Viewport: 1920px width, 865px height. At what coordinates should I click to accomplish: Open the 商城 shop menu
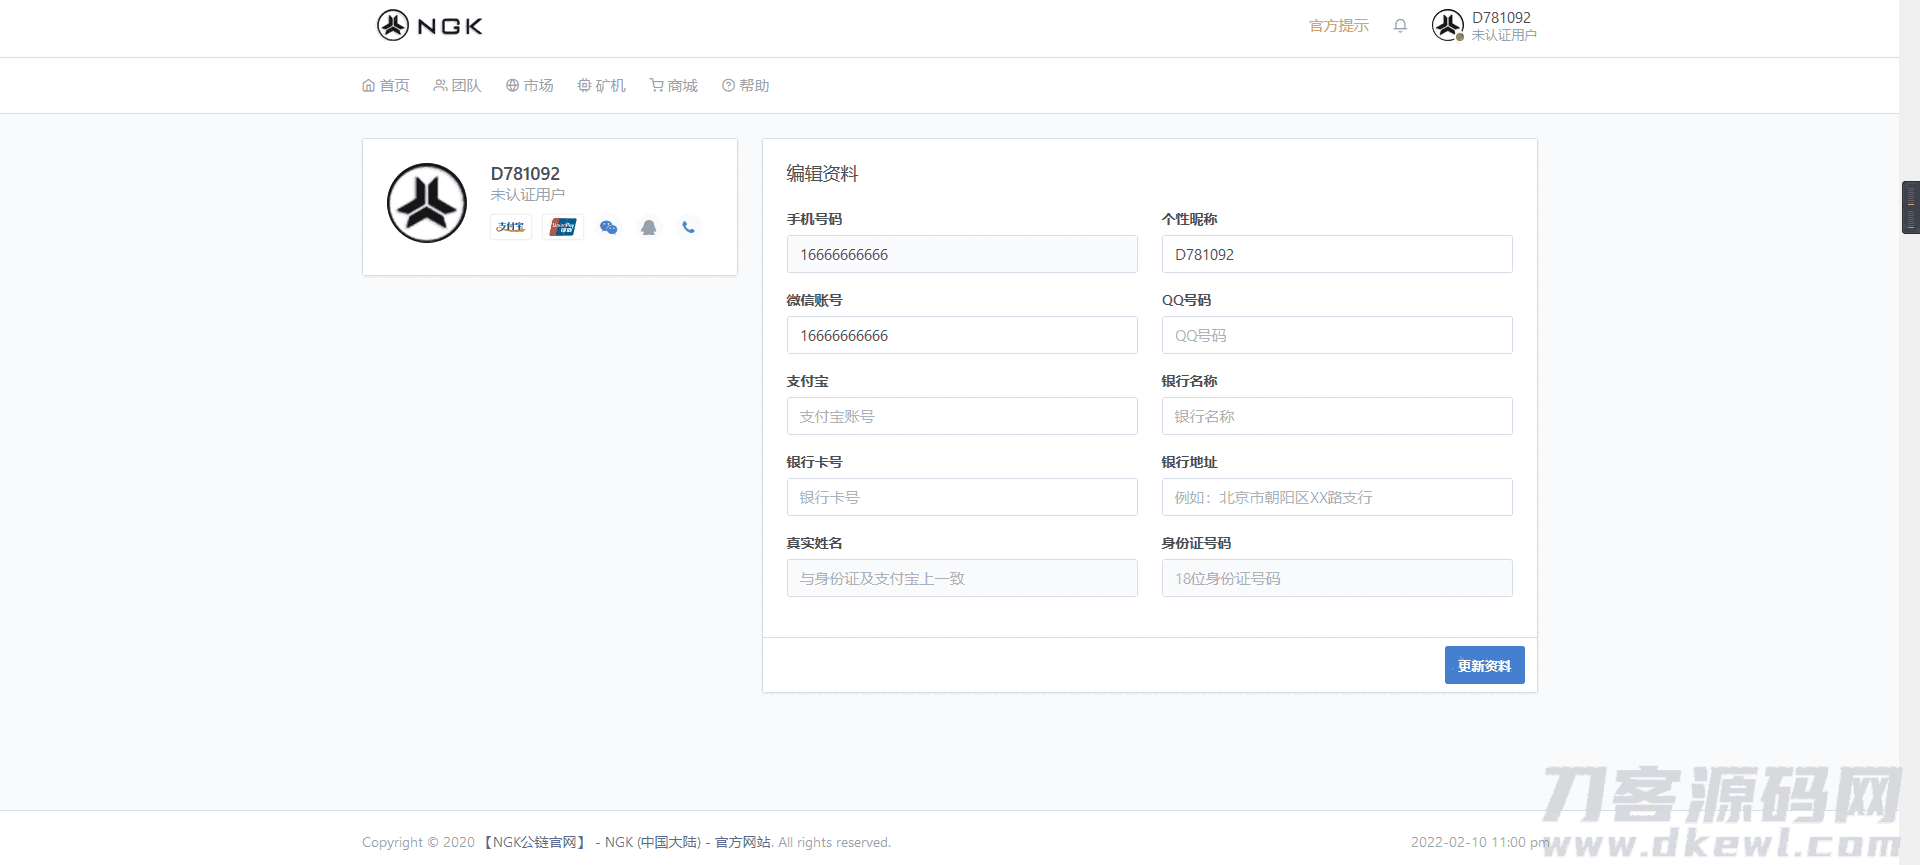pos(674,86)
